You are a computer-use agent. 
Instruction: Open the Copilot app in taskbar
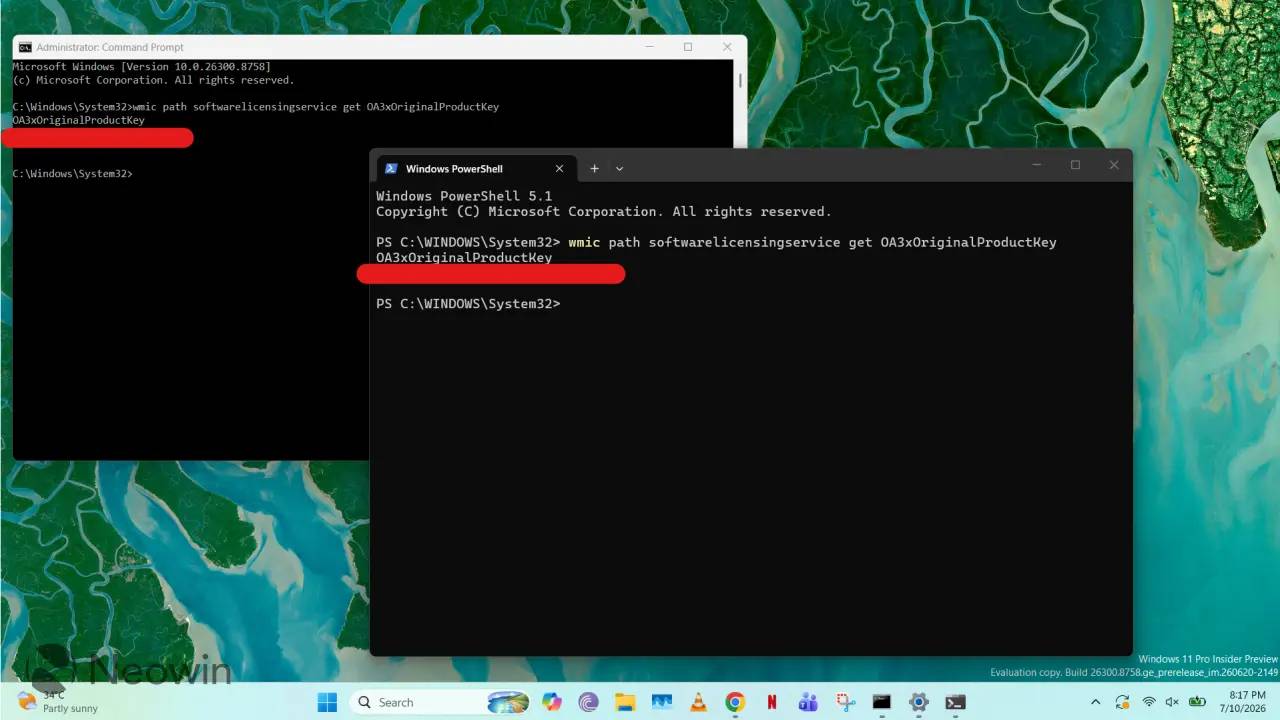click(552, 702)
